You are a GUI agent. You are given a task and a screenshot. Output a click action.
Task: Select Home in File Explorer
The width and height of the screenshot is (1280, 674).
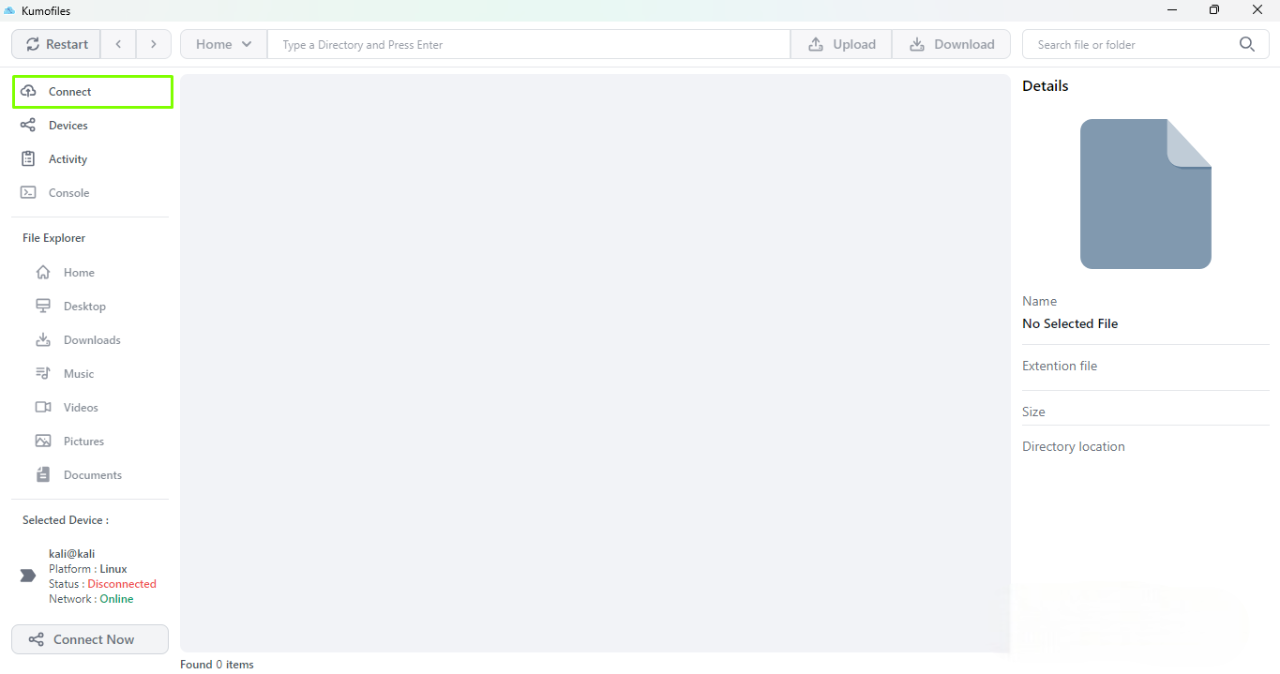click(78, 273)
